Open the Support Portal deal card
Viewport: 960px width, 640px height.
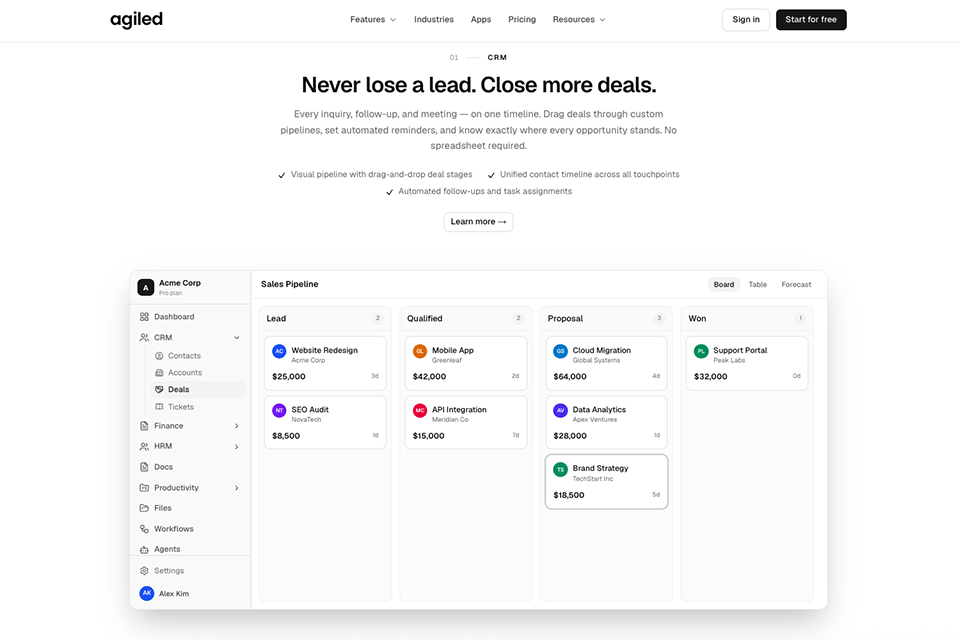click(747, 363)
